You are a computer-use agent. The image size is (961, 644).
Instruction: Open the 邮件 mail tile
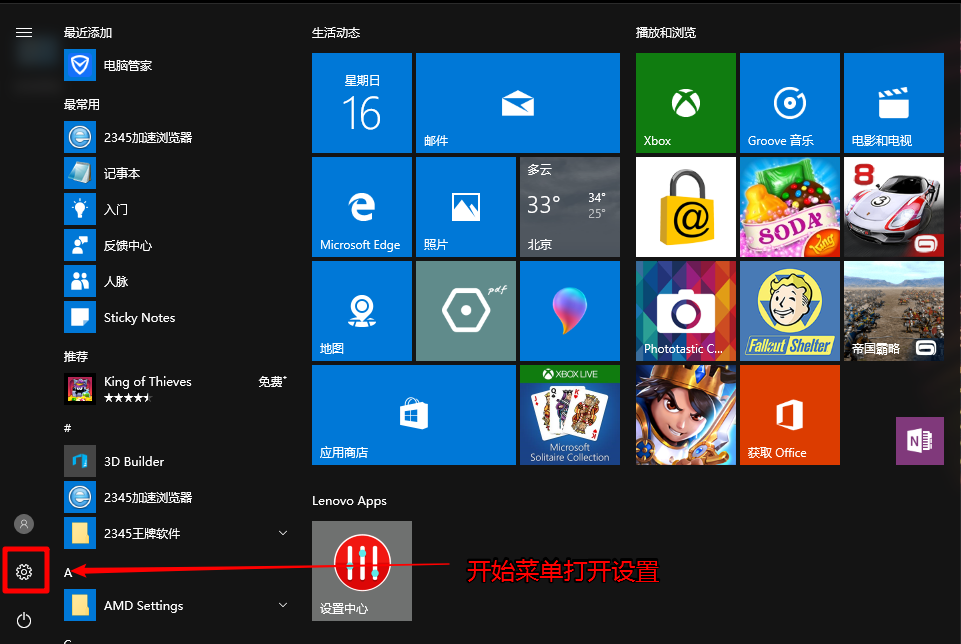(518, 103)
